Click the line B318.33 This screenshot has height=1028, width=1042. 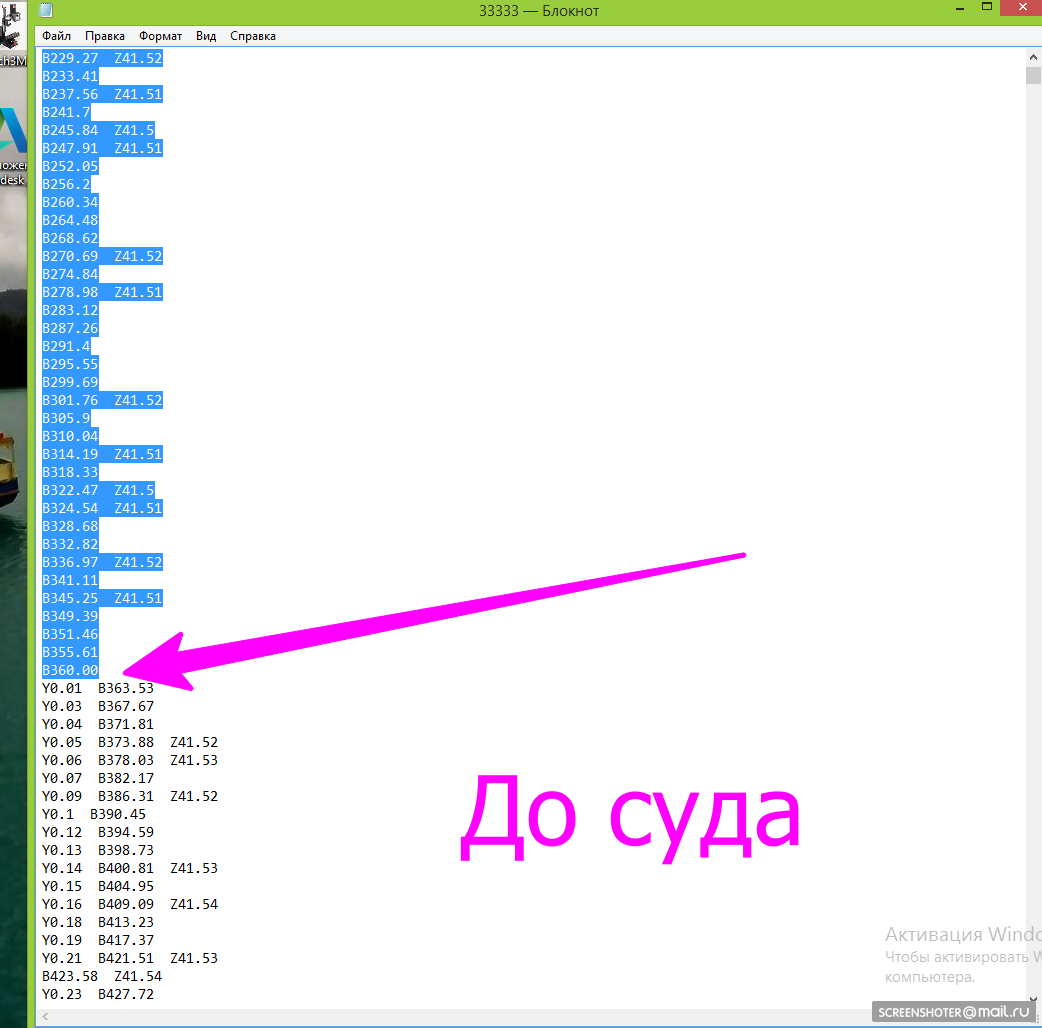pyautogui.click(x=70, y=472)
